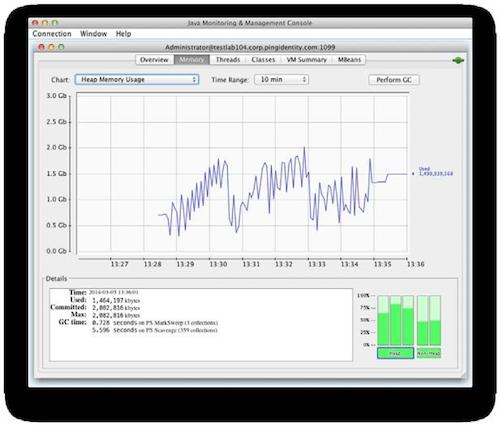Close the inner Administrator connection window
Image resolution: width=500 pixels, height=425 pixels.
point(41,47)
